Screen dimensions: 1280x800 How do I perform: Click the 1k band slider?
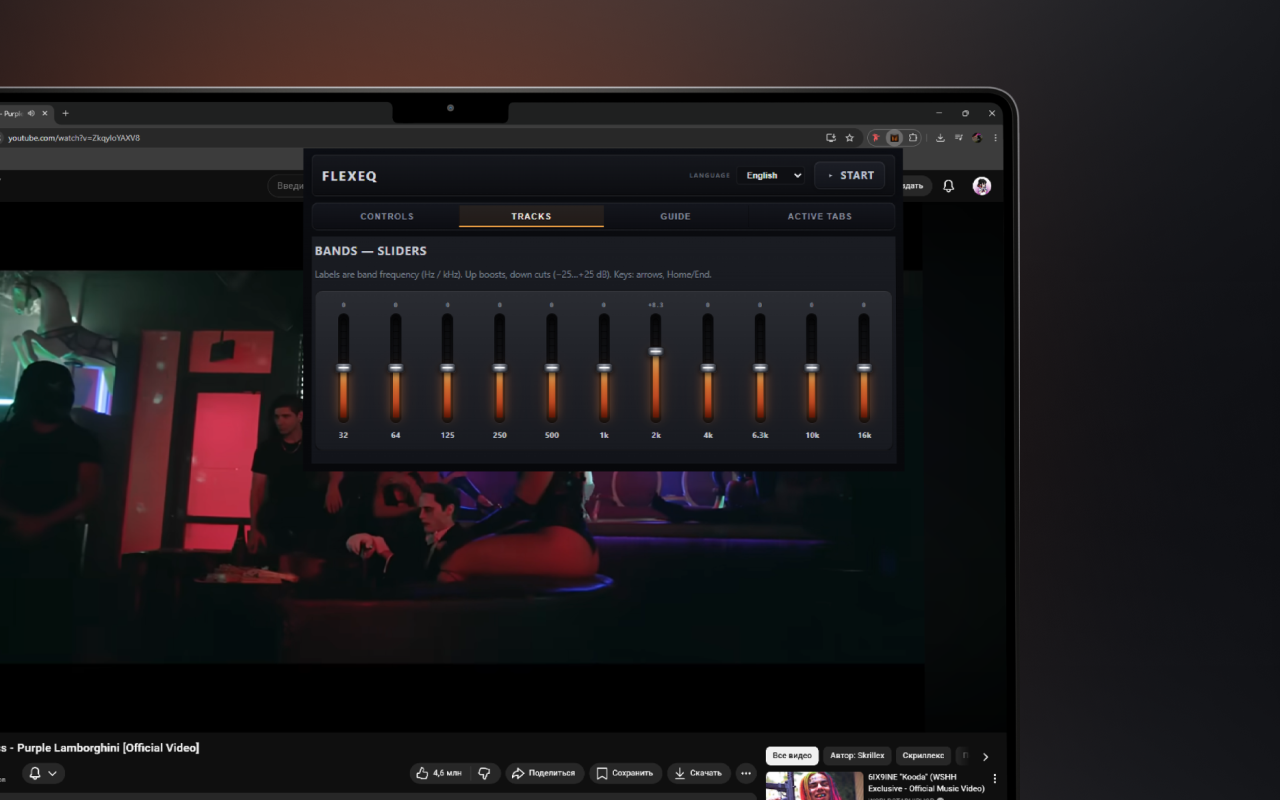tap(604, 368)
